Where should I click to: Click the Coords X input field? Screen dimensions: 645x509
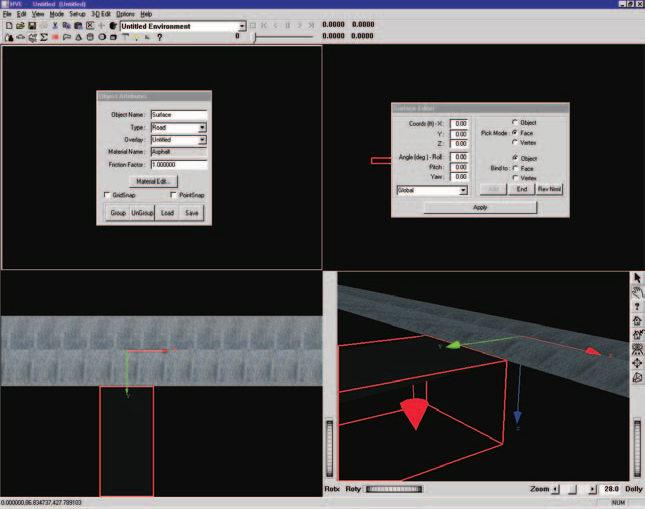point(459,123)
